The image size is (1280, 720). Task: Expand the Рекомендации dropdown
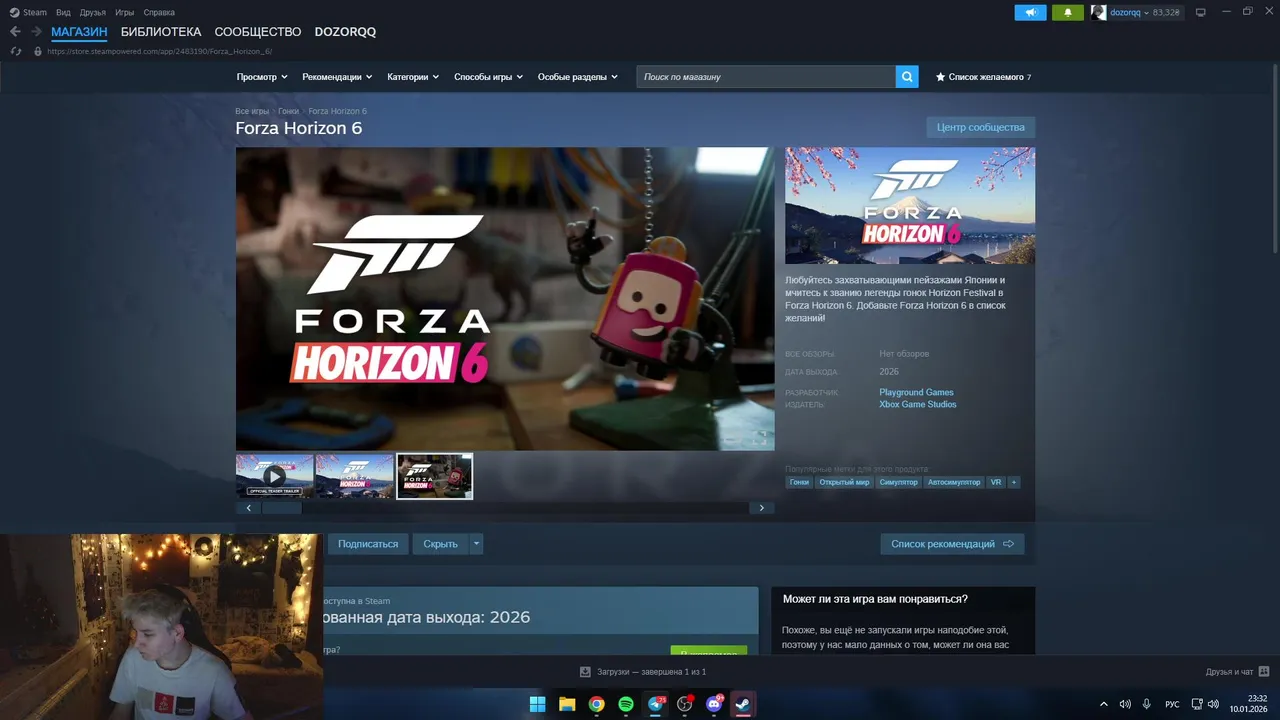click(337, 77)
